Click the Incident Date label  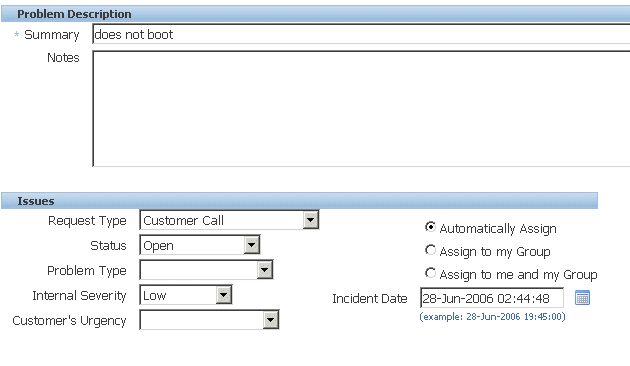click(x=370, y=299)
